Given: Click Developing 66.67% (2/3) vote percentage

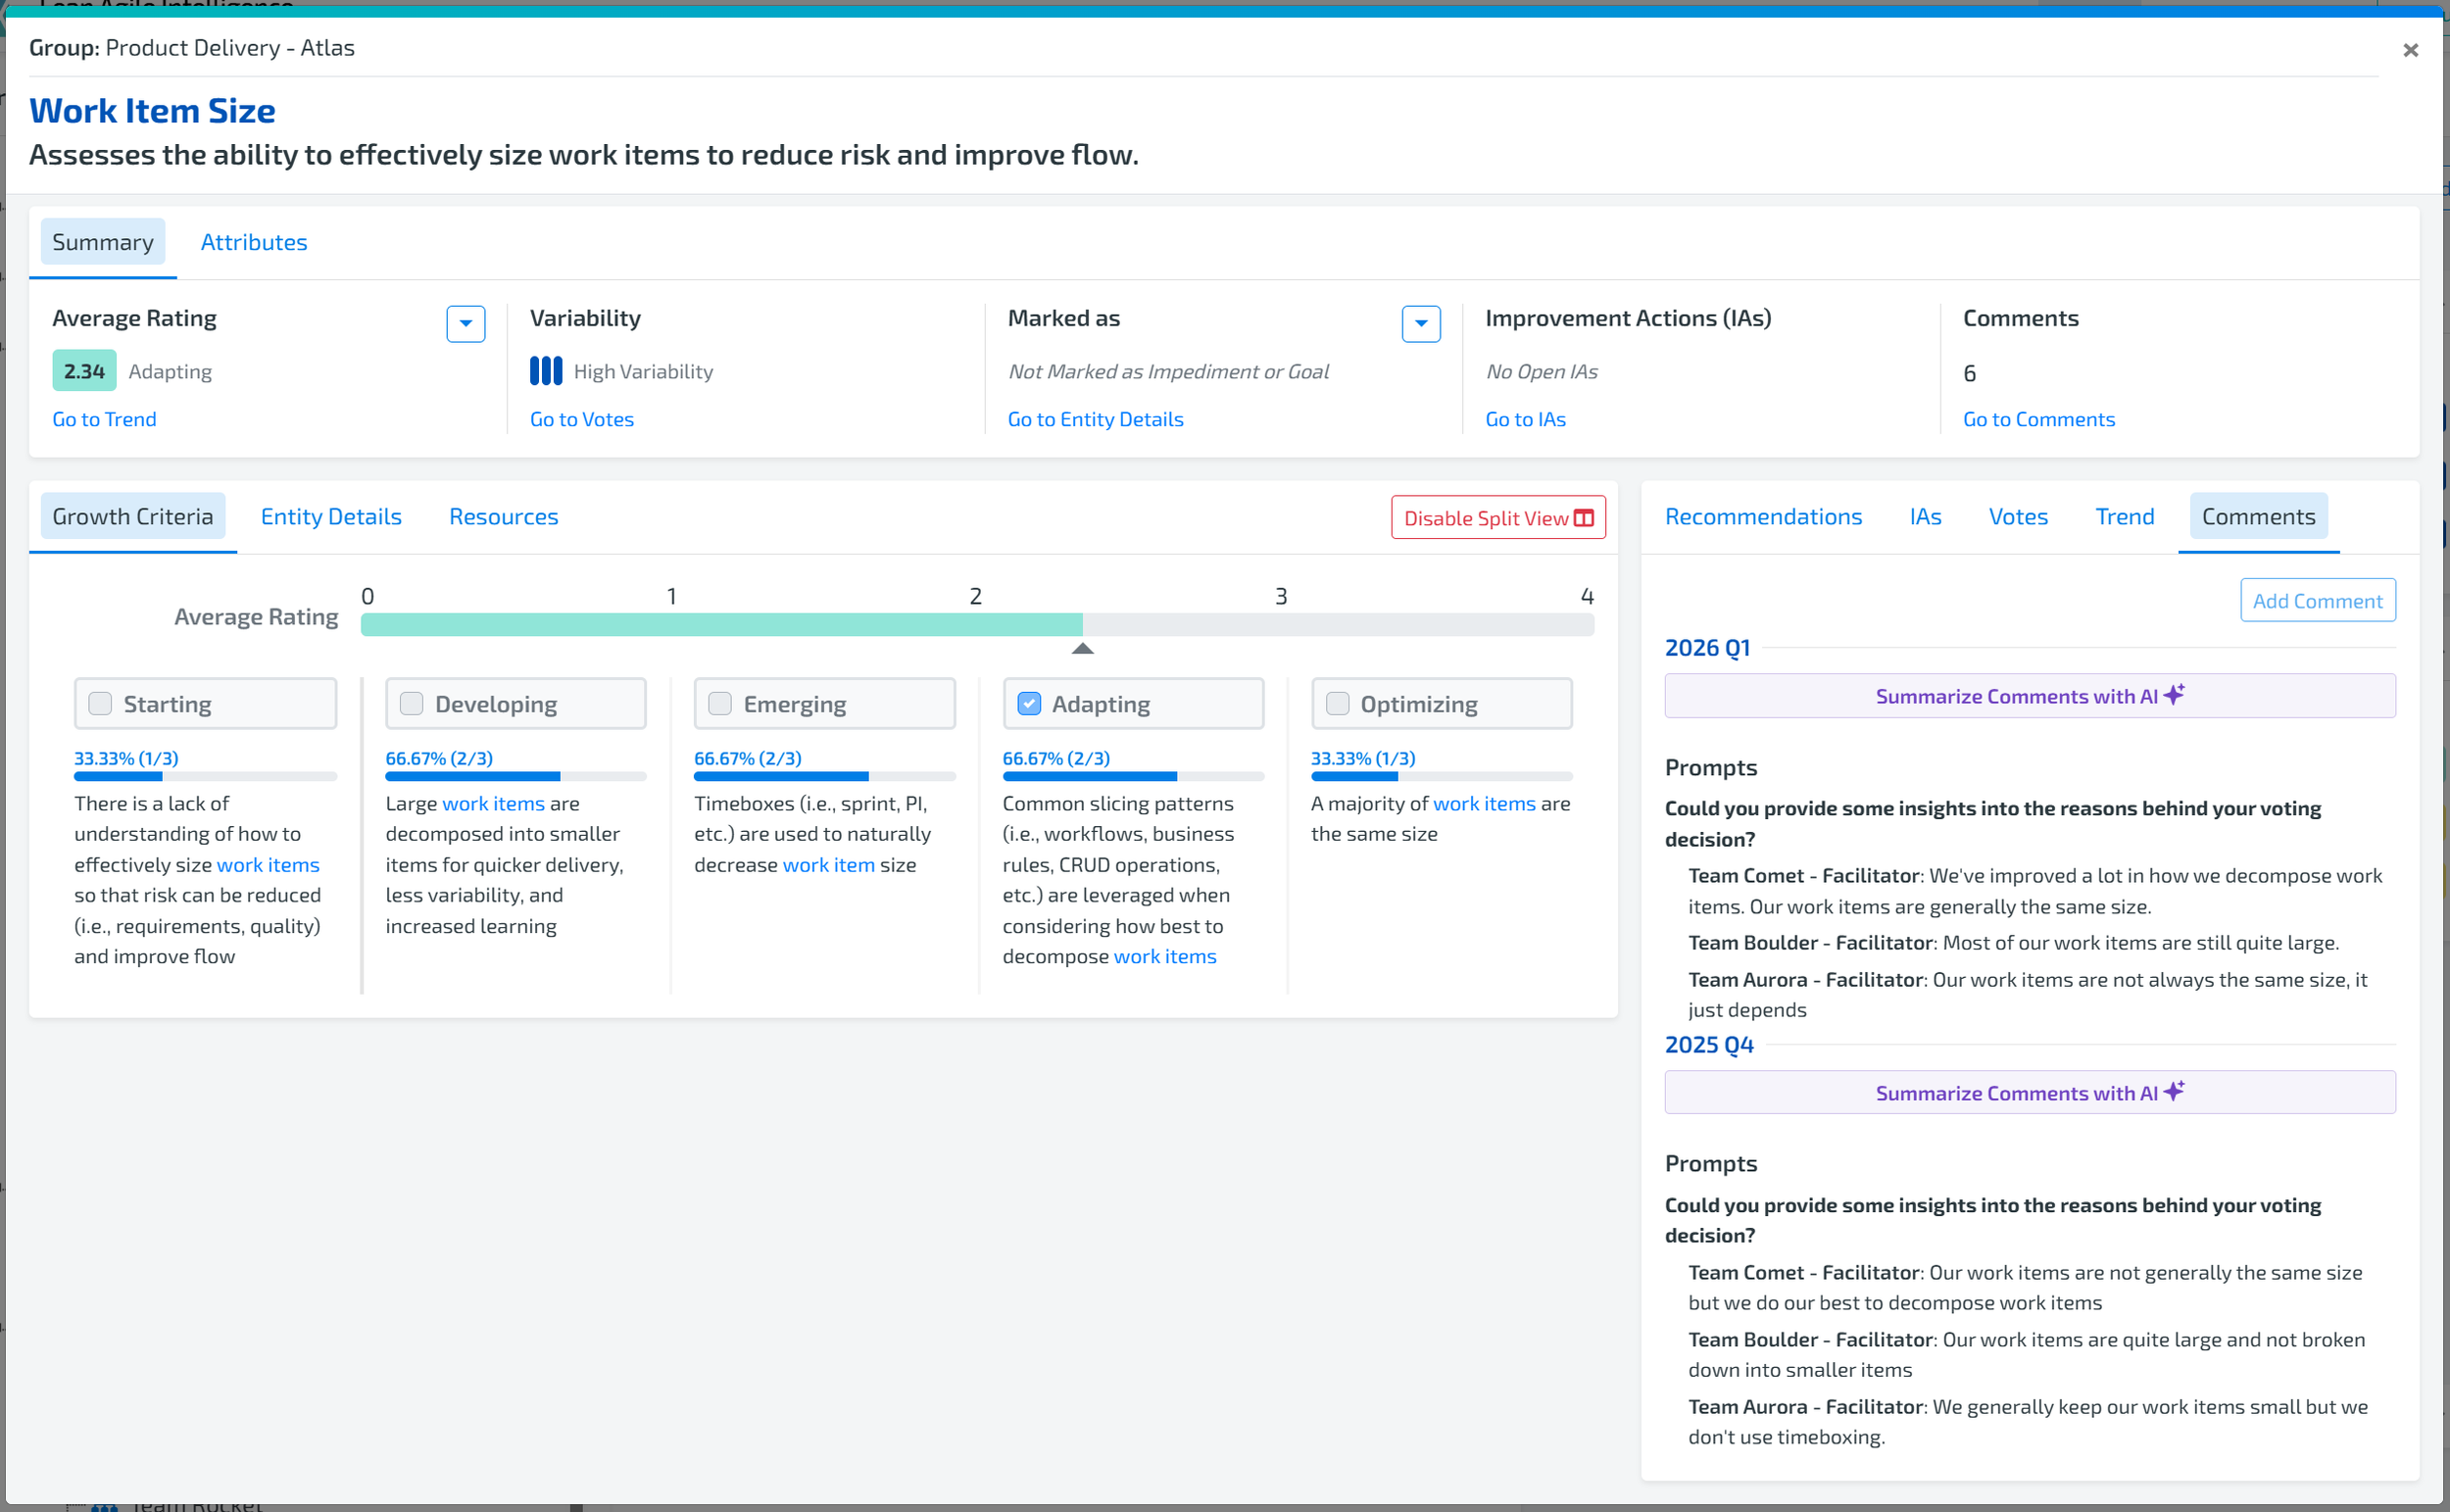Looking at the screenshot, I should pos(439,758).
